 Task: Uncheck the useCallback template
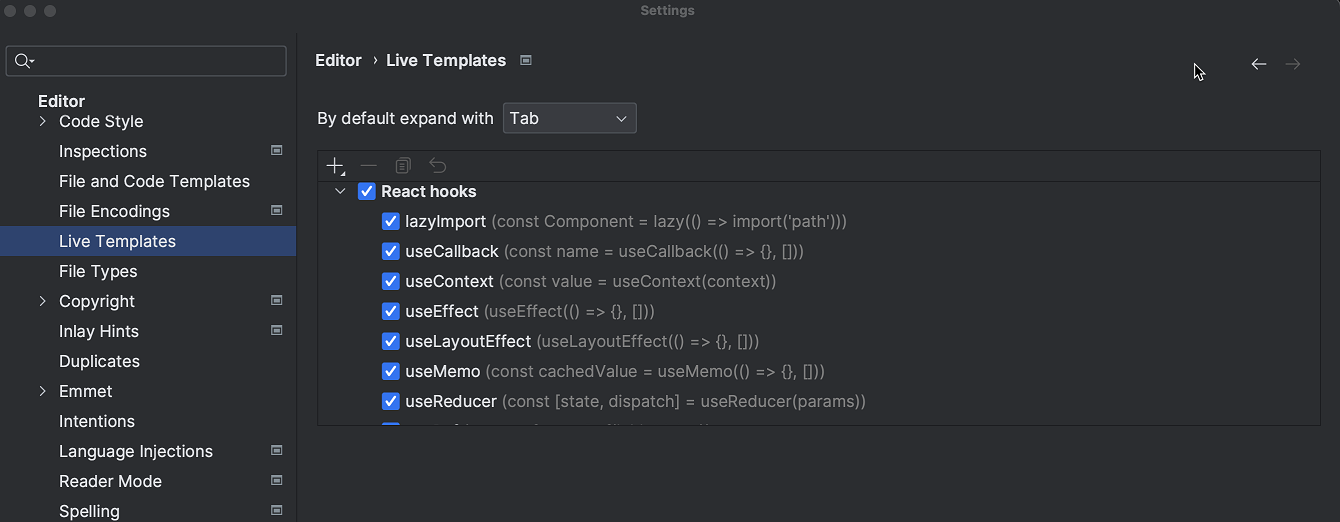point(391,252)
